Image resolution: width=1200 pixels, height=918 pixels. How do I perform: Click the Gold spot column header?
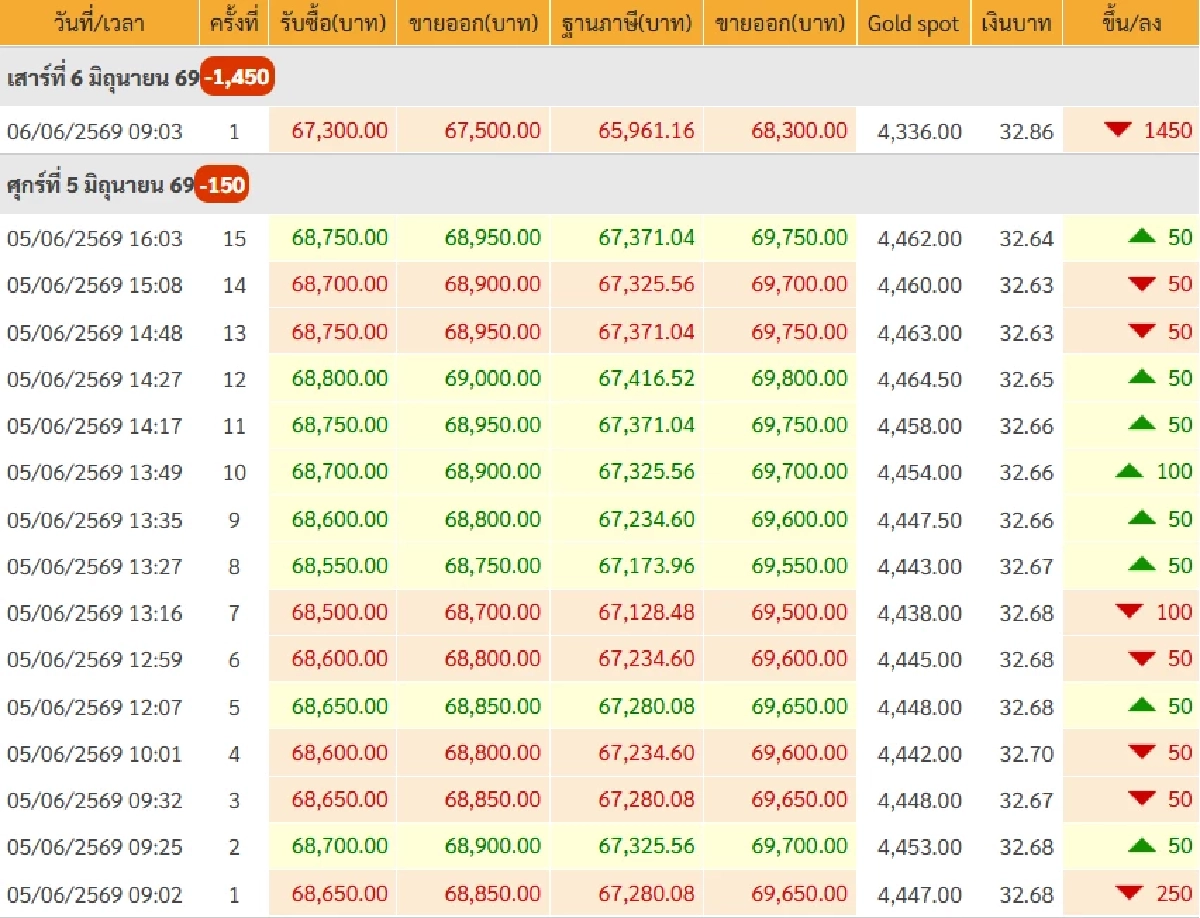click(913, 23)
